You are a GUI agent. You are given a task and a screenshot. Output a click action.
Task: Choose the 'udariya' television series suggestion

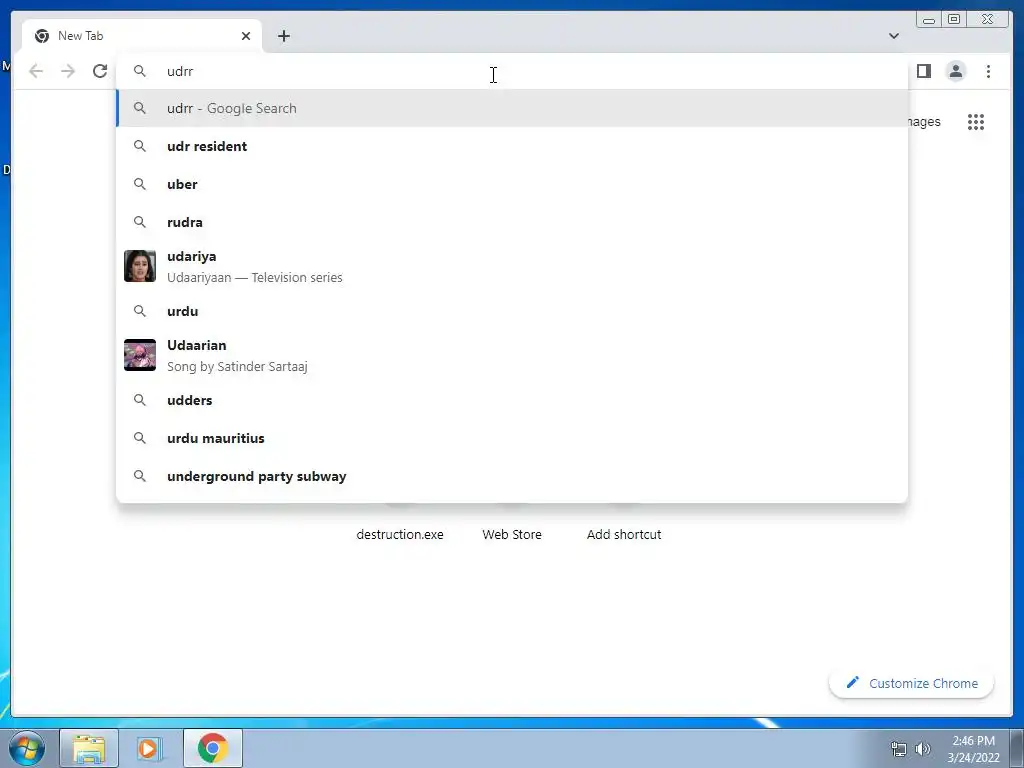512,266
